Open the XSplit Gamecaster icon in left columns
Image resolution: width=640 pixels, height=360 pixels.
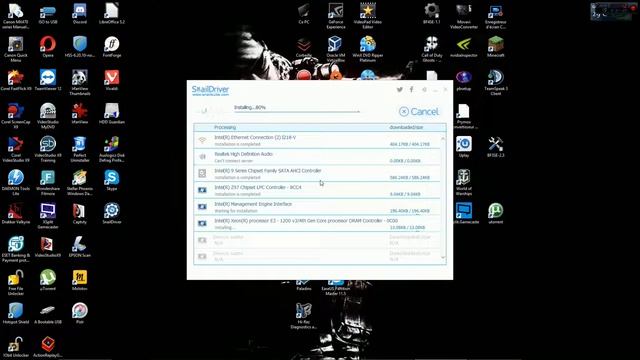pos(48,216)
